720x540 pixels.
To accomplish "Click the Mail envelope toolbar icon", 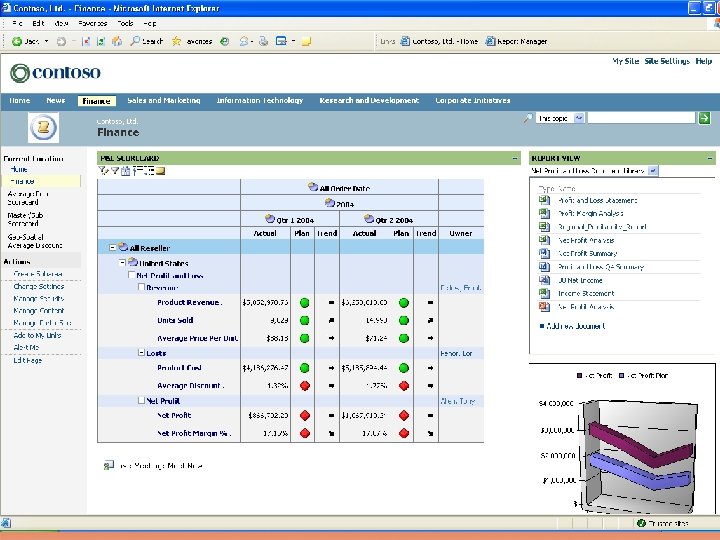I will pyautogui.click(x=244, y=41).
